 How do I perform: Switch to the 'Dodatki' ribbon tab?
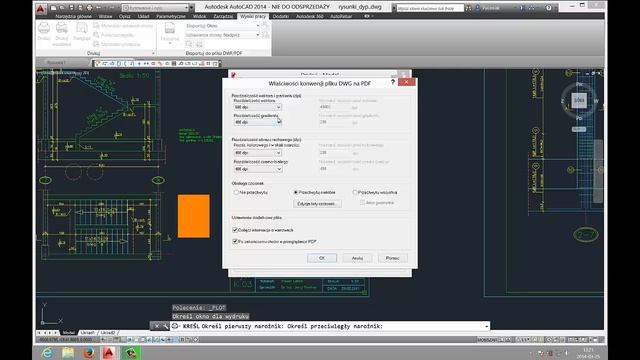coord(281,16)
